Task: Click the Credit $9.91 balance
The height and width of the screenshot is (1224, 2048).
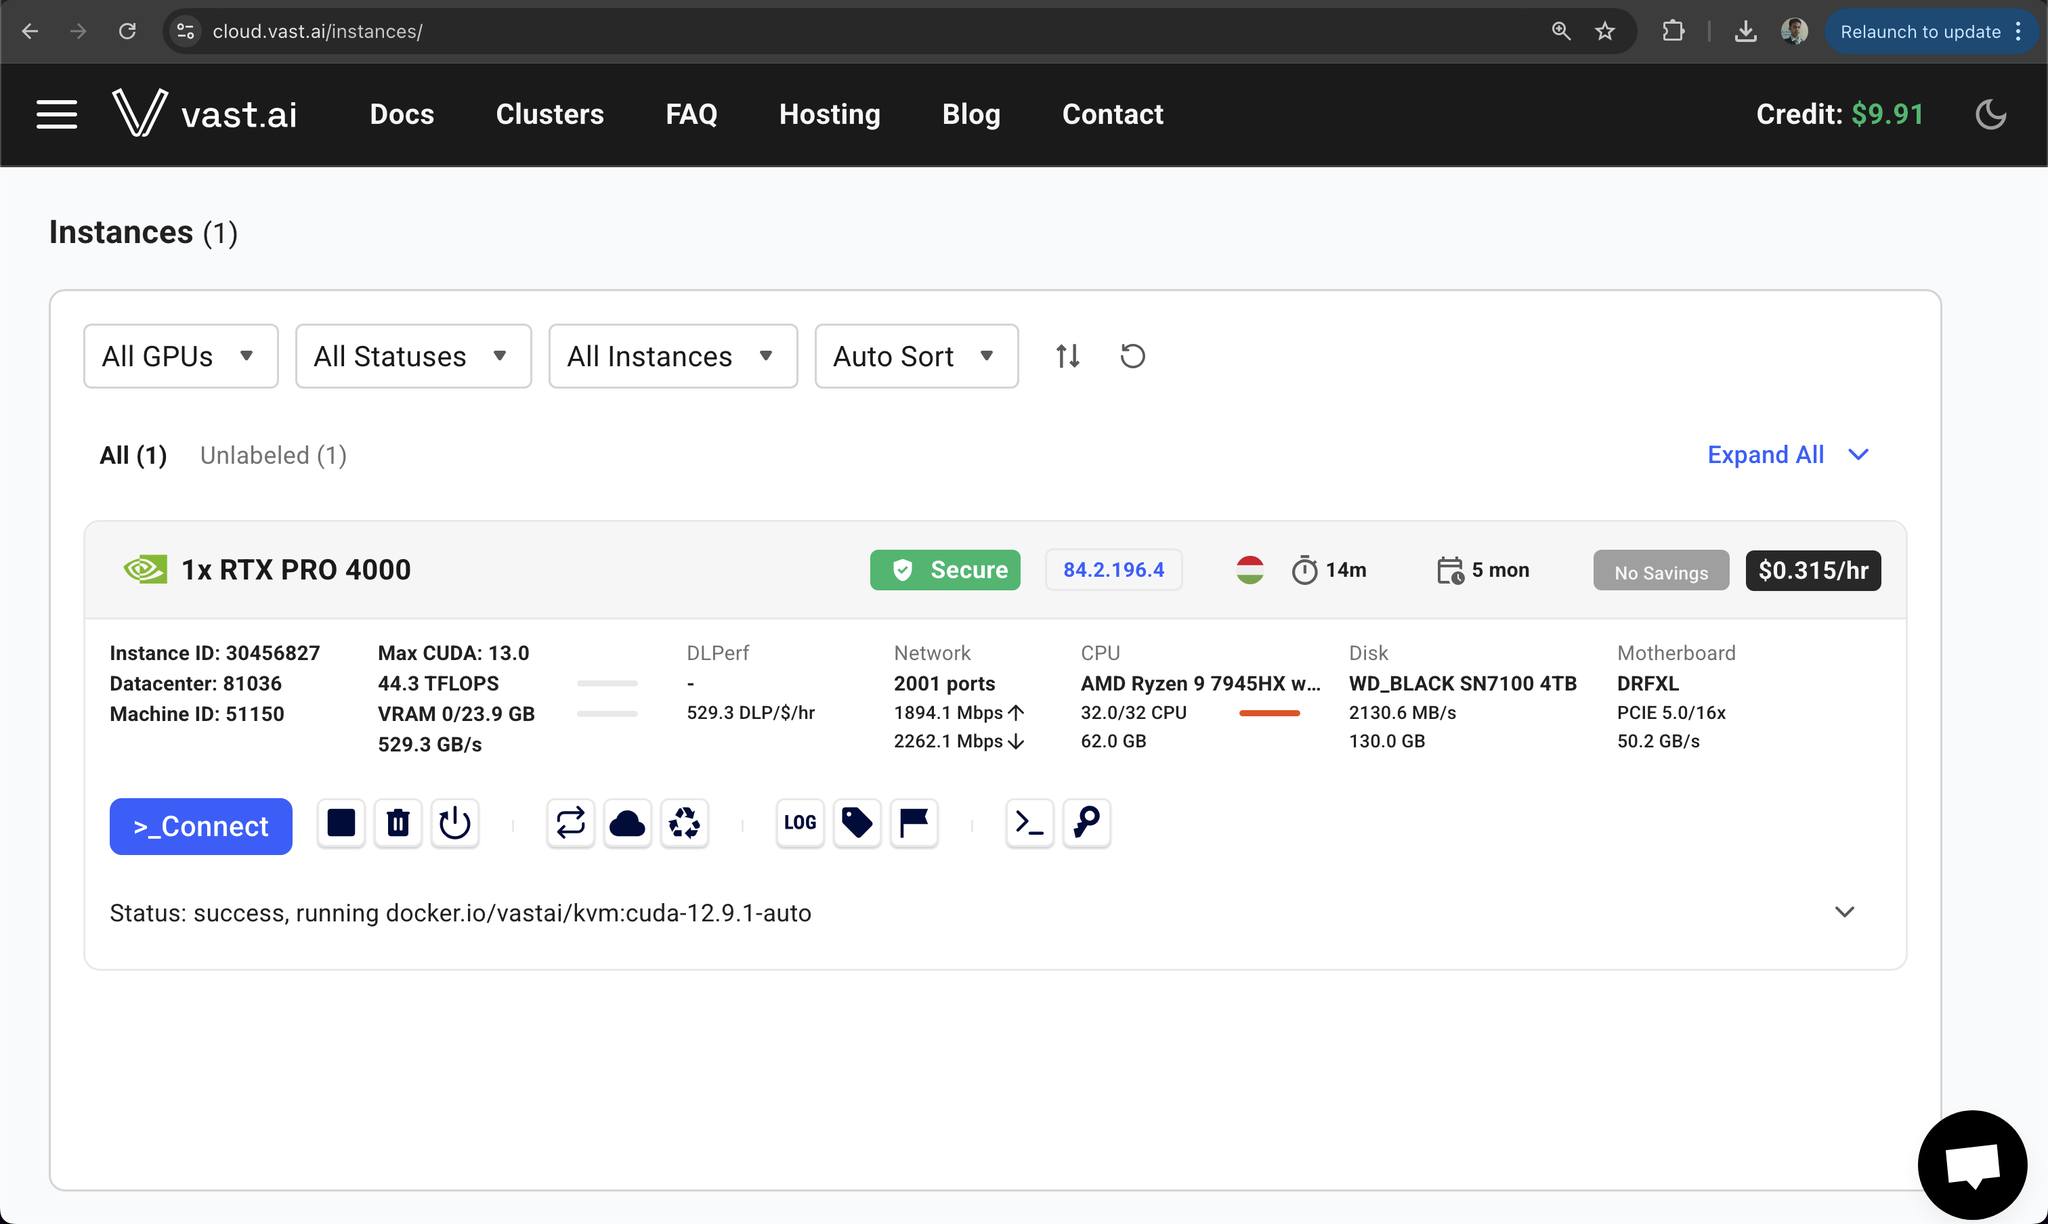Action: point(1840,114)
